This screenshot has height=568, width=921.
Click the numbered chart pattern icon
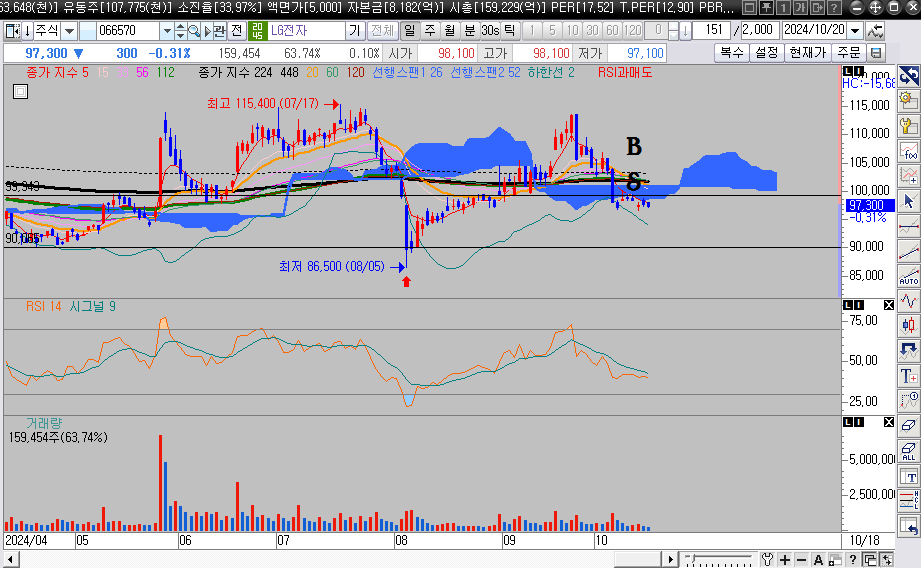pyautogui.click(x=909, y=401)
